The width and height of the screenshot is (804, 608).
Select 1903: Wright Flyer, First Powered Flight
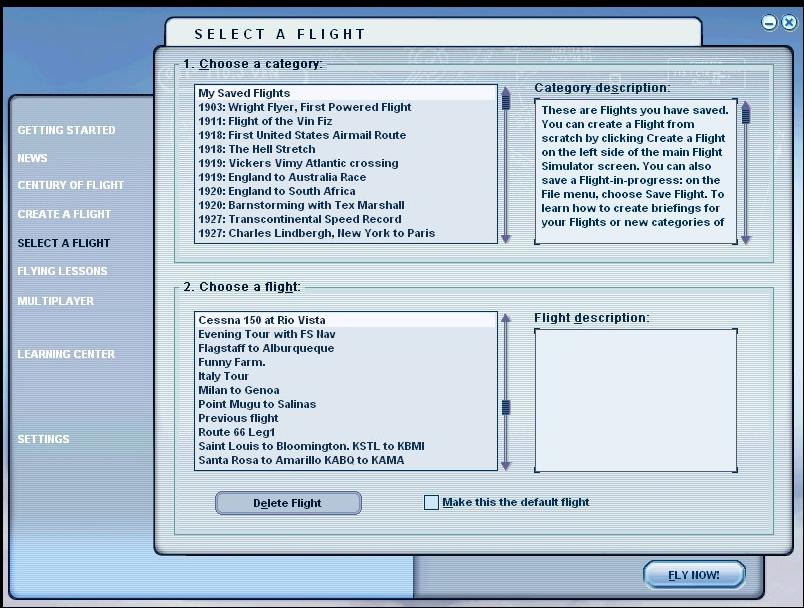coord(346,107)
